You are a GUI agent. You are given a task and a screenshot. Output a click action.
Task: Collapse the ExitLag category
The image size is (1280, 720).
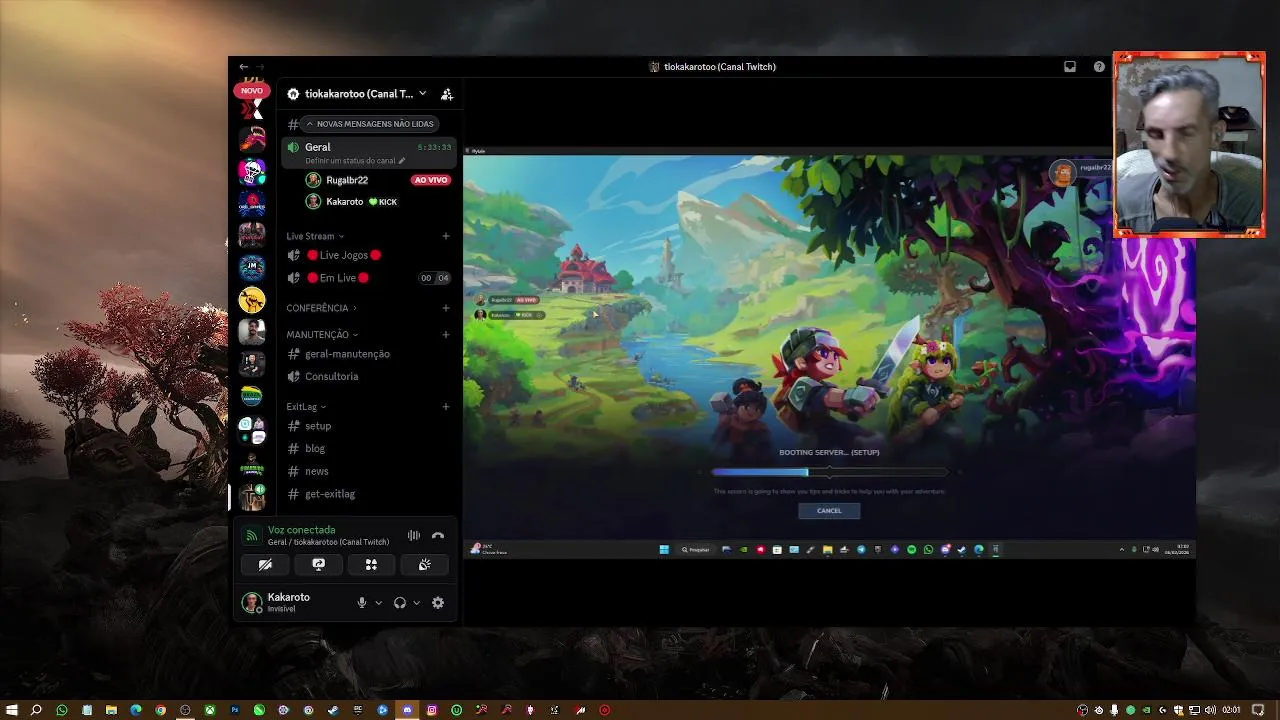306,407
